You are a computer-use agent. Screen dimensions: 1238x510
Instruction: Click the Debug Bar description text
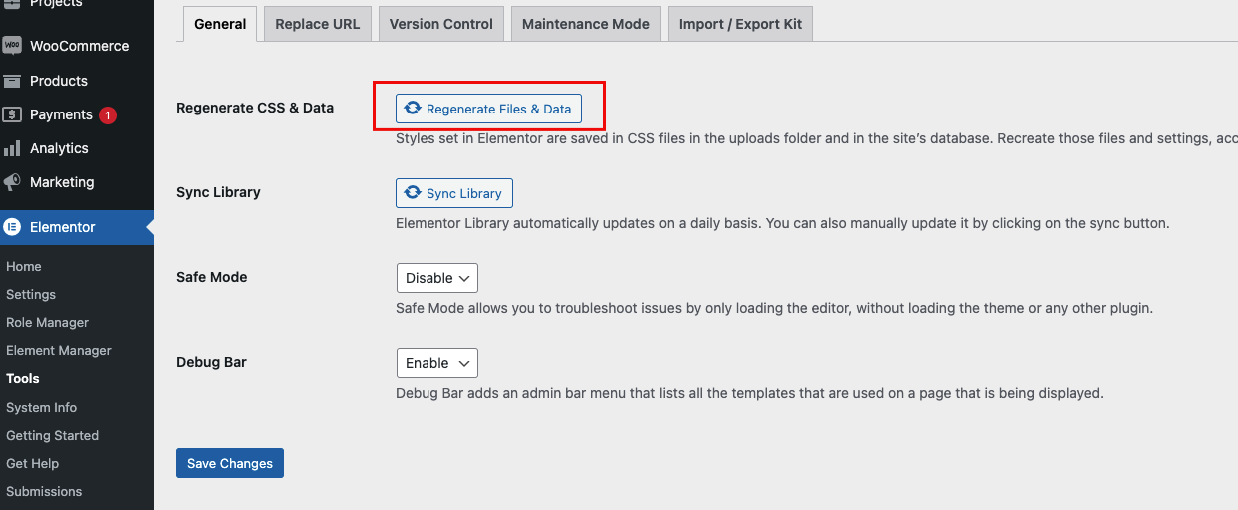(x=750, y=394)
